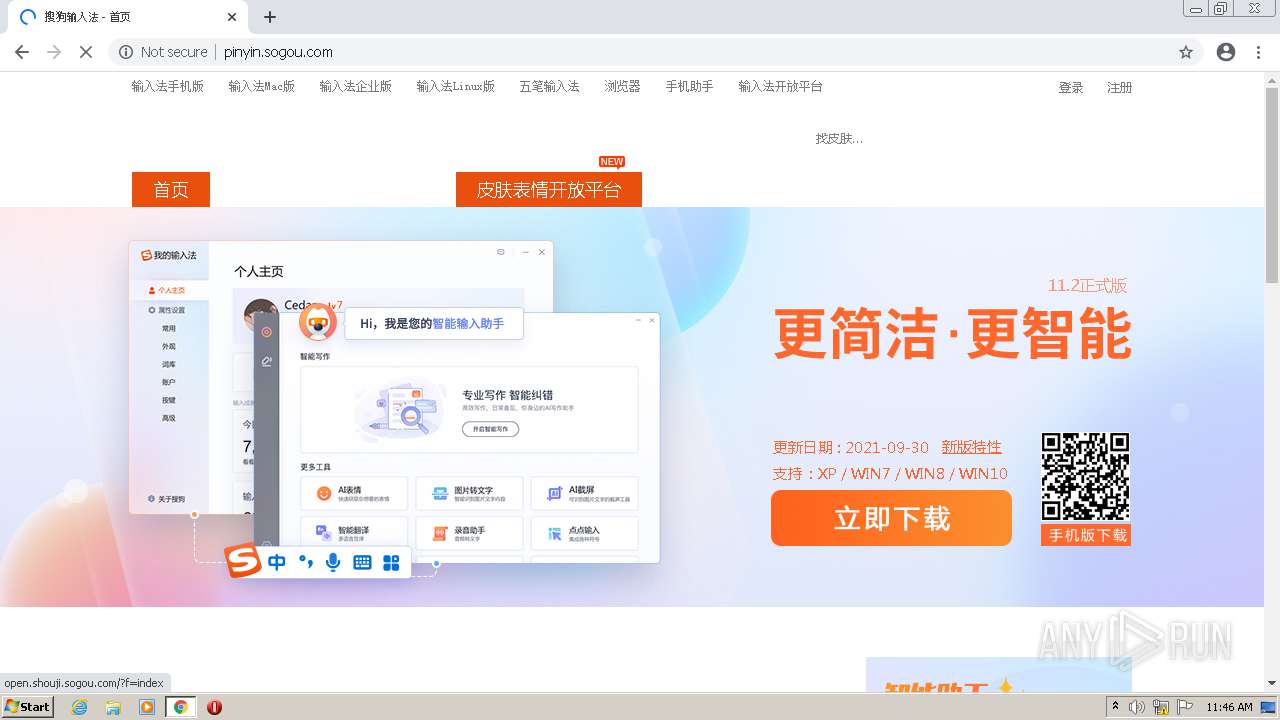Viewport: 1280px width, 720px height.
Task: Click the Chrome taskbar button
Action: tap(181, 707)
